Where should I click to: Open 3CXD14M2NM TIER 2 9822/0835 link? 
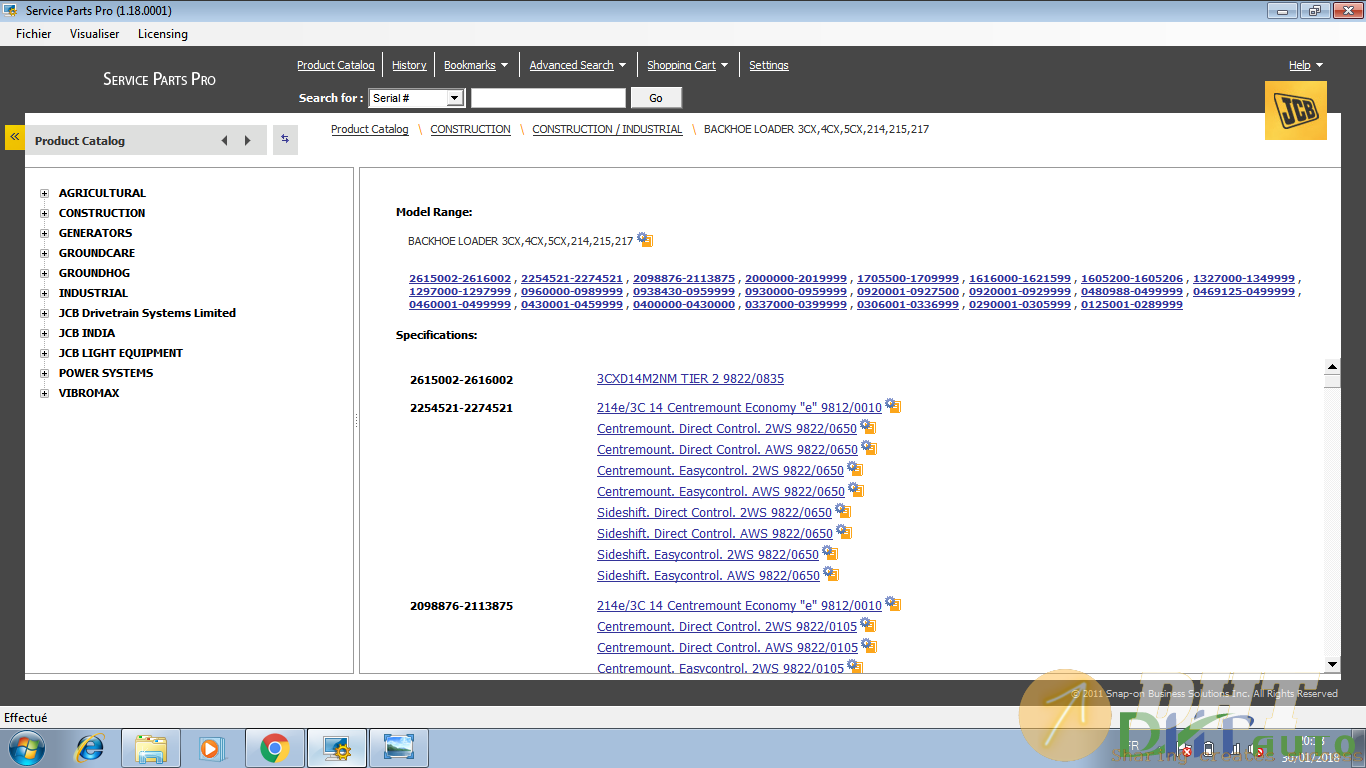pos(690,379)
